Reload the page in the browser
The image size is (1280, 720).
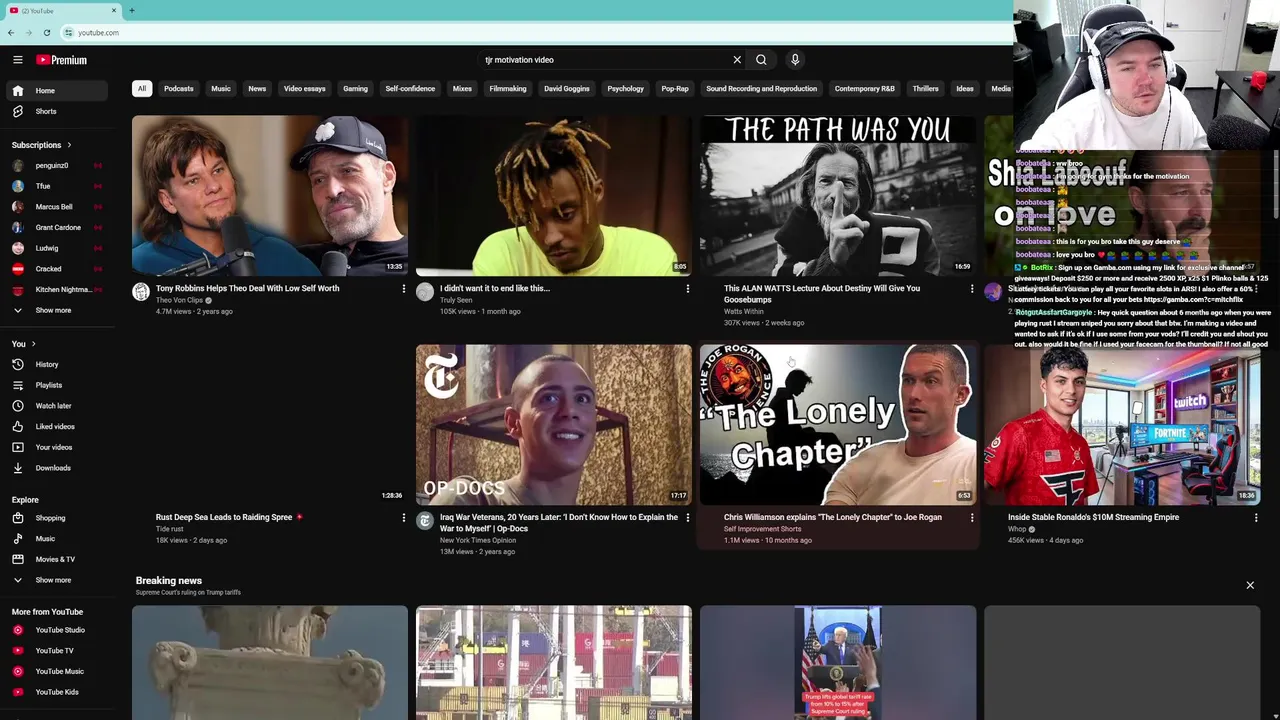coord(47,33)
